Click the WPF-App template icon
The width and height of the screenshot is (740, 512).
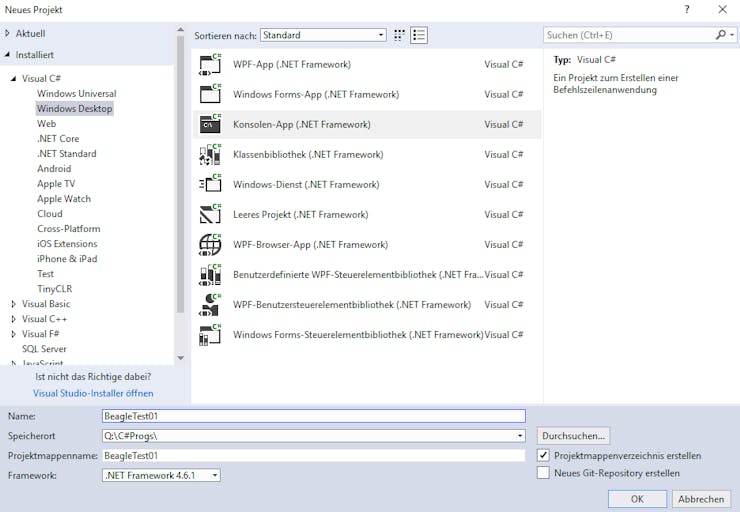[x=210, y=65]
